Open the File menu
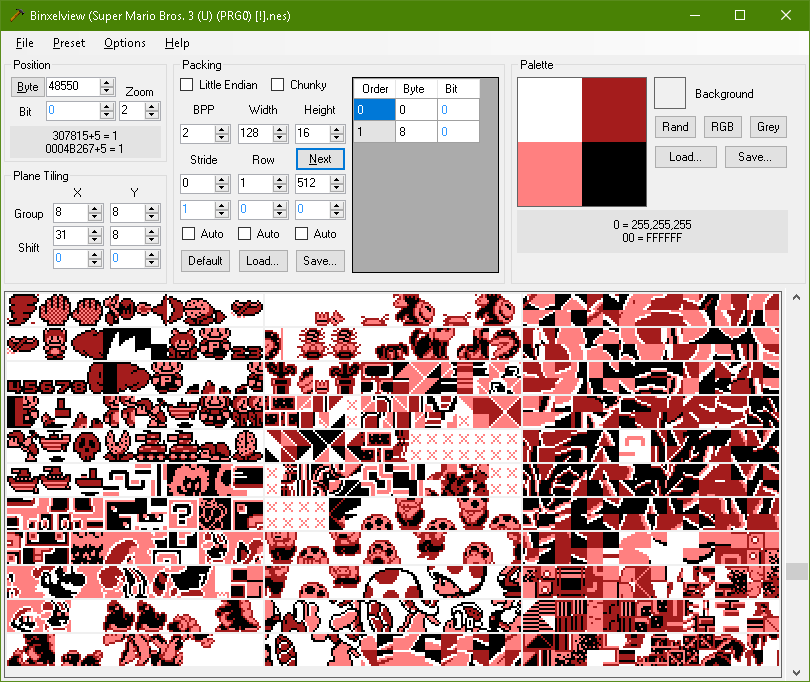 pyautogui.click(x=24, y=43)
